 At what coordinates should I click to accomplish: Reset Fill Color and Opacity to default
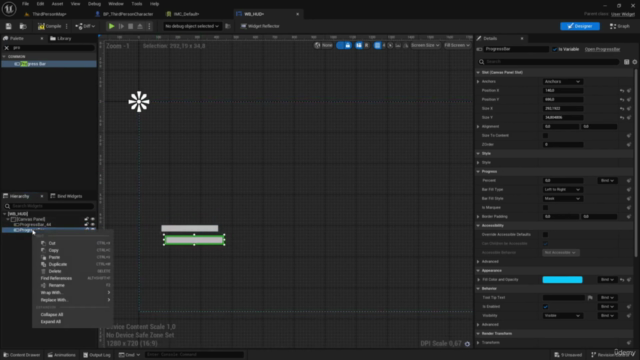point(622,280)
